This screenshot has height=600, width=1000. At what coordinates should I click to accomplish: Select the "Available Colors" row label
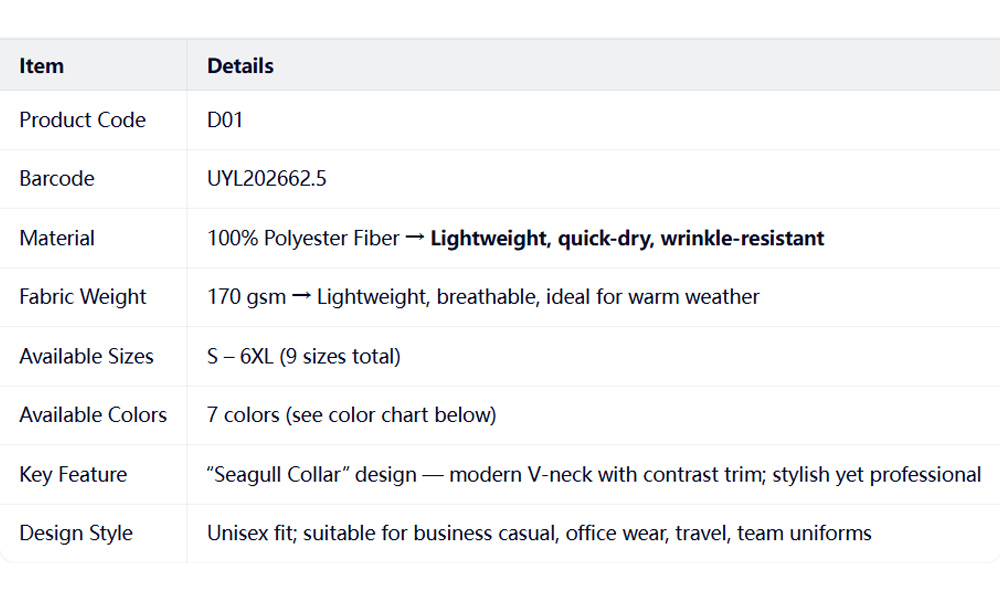coord(93,415)
